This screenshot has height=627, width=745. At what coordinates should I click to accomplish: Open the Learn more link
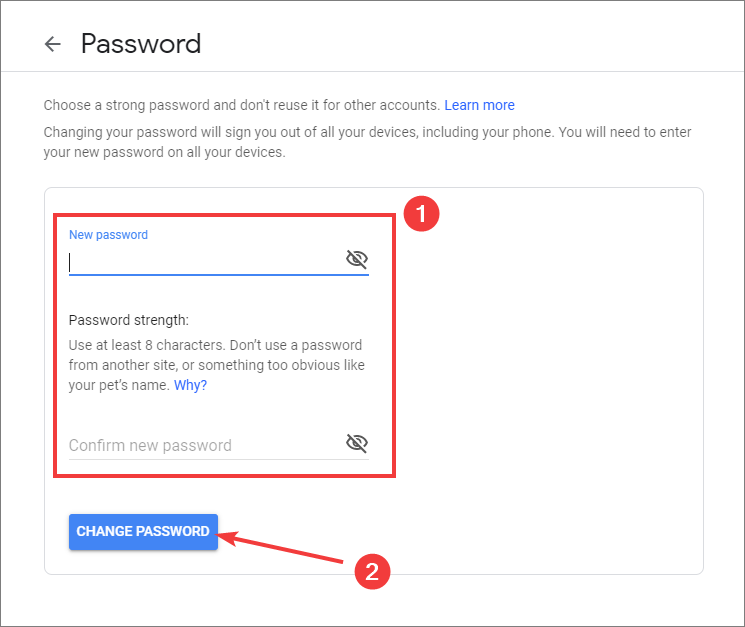tap(479, 105)
